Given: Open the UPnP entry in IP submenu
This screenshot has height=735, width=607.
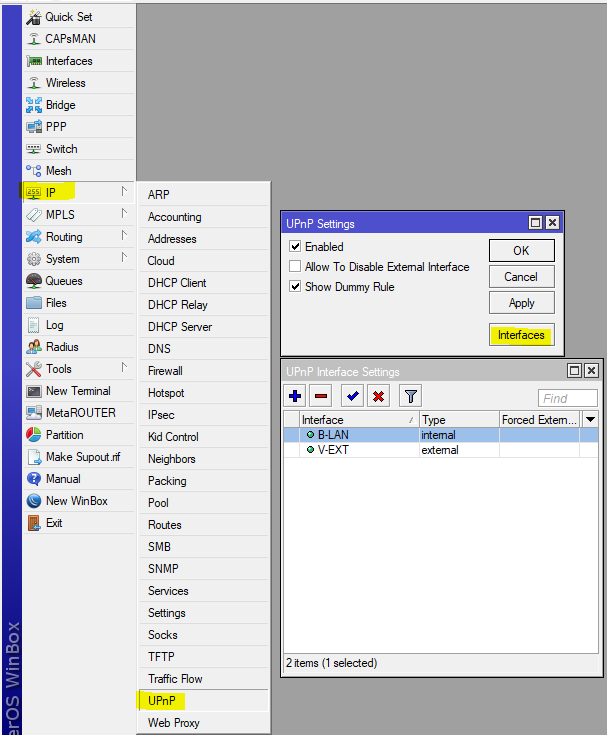Looking at the screenshot, I should click(203, 701).
